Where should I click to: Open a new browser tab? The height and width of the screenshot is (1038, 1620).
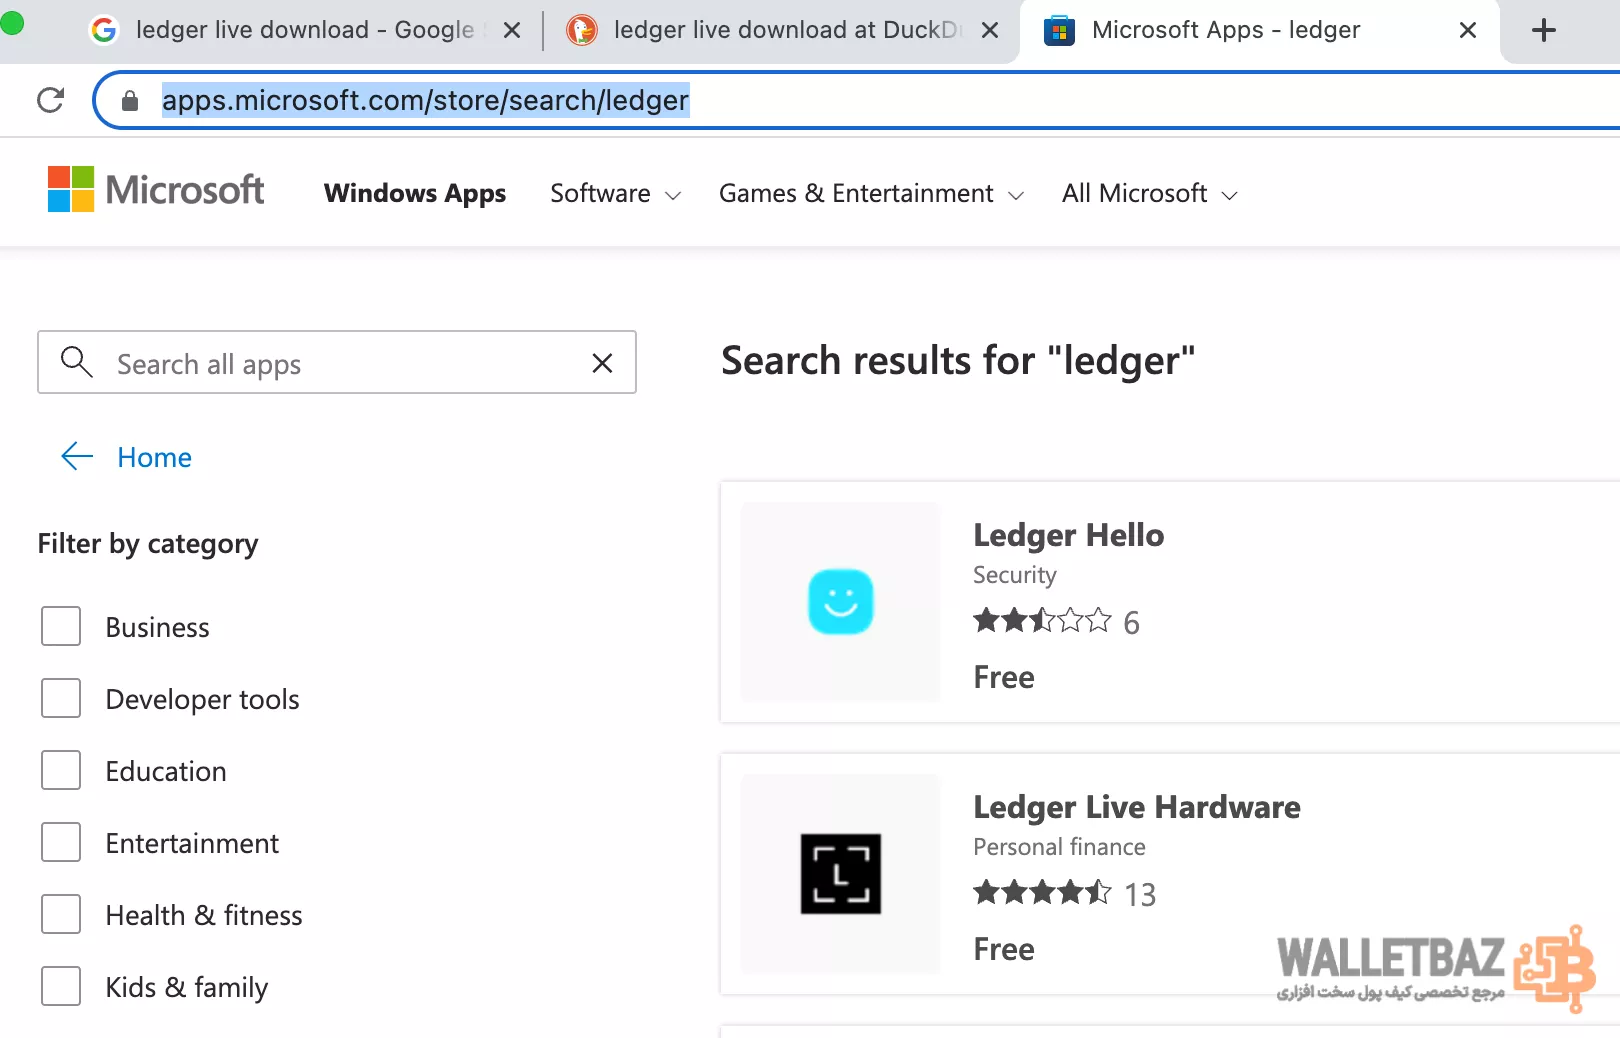point(1543,30)
